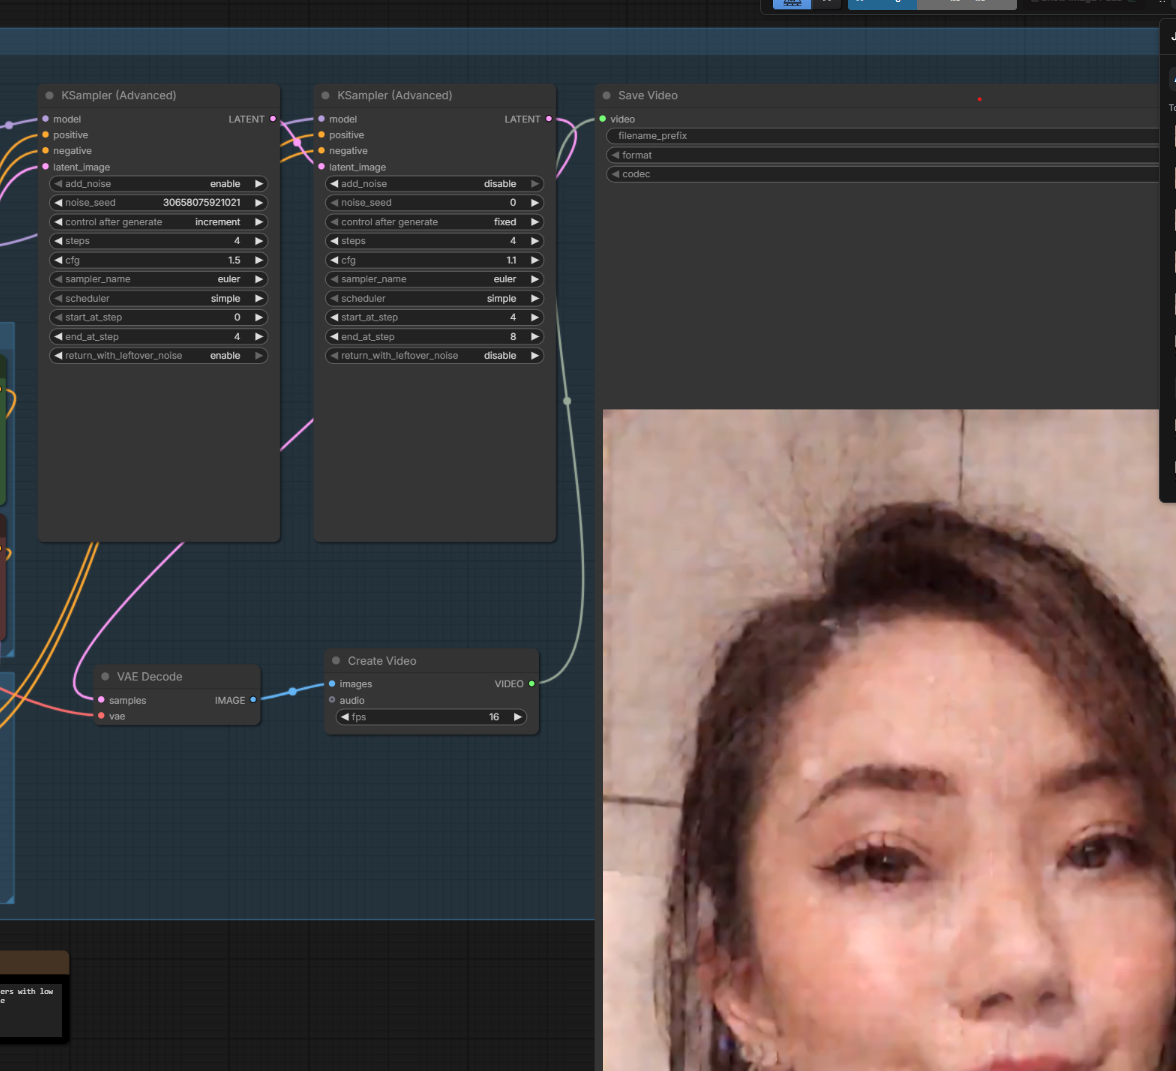Click the positive input port on the right KSampler
1176x1071 pixels.
pos(322,135)
